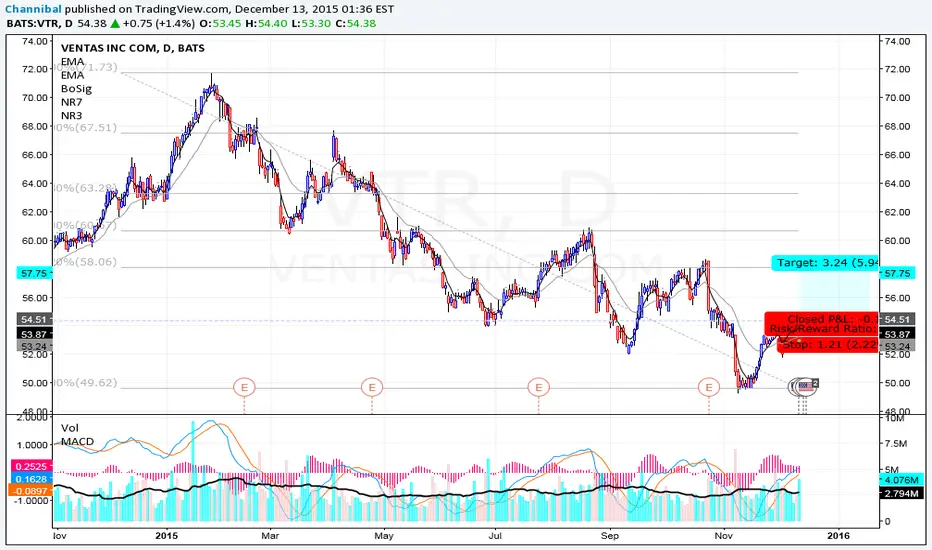Open the Channibal author profile link
Image resolution: width=932 pixels, height=550 pixels.
click(x=33, y=9)
